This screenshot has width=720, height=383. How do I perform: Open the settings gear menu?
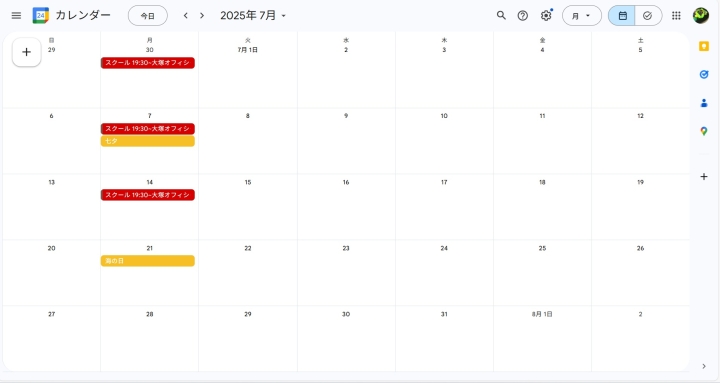[546, 16]
